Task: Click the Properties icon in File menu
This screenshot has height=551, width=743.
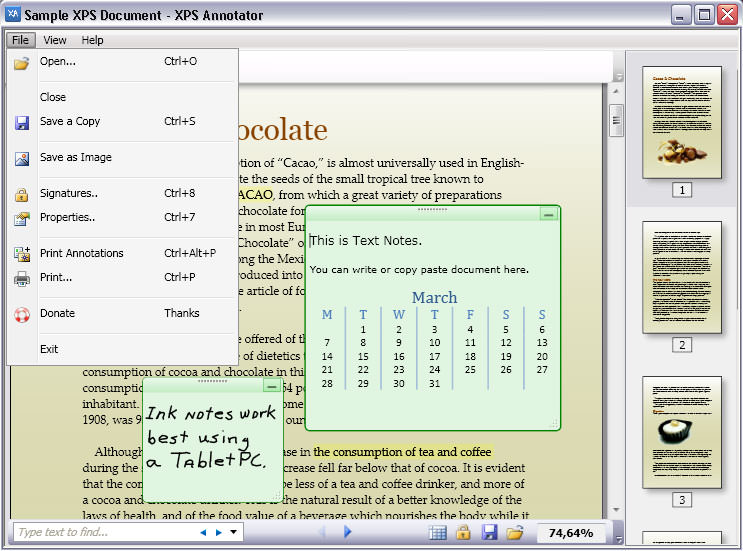Action: click(22, 218)
